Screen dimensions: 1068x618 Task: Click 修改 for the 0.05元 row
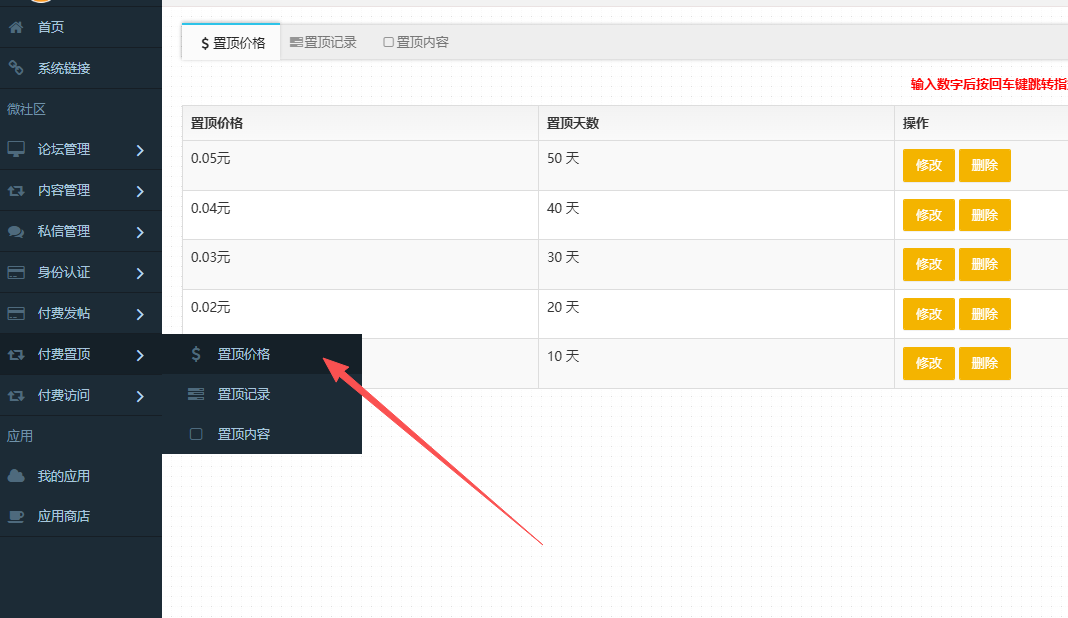point(928,165)
